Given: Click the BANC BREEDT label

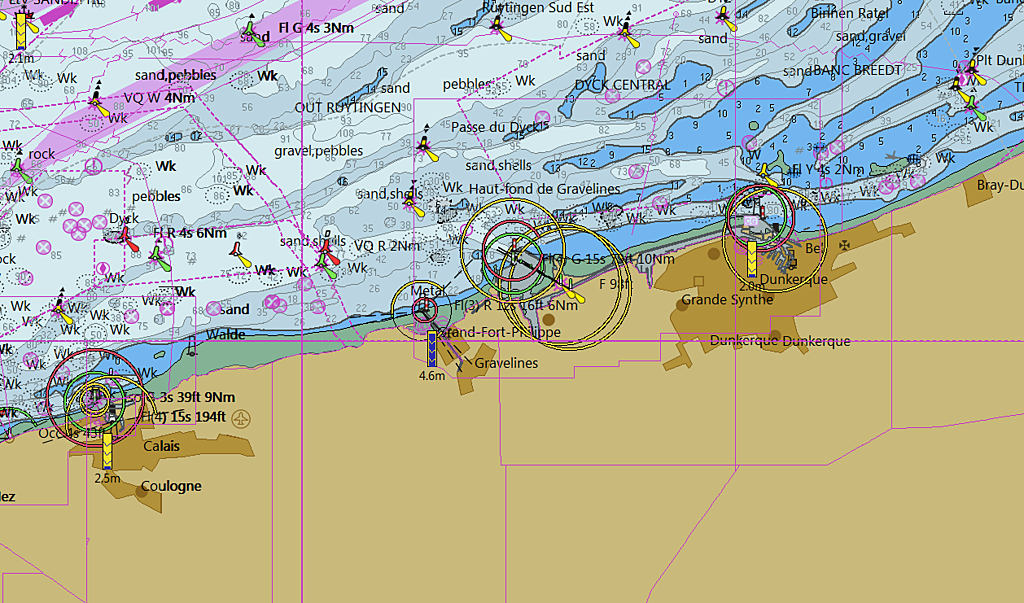Looking at the screenshot, I should [x=857, y=70].
